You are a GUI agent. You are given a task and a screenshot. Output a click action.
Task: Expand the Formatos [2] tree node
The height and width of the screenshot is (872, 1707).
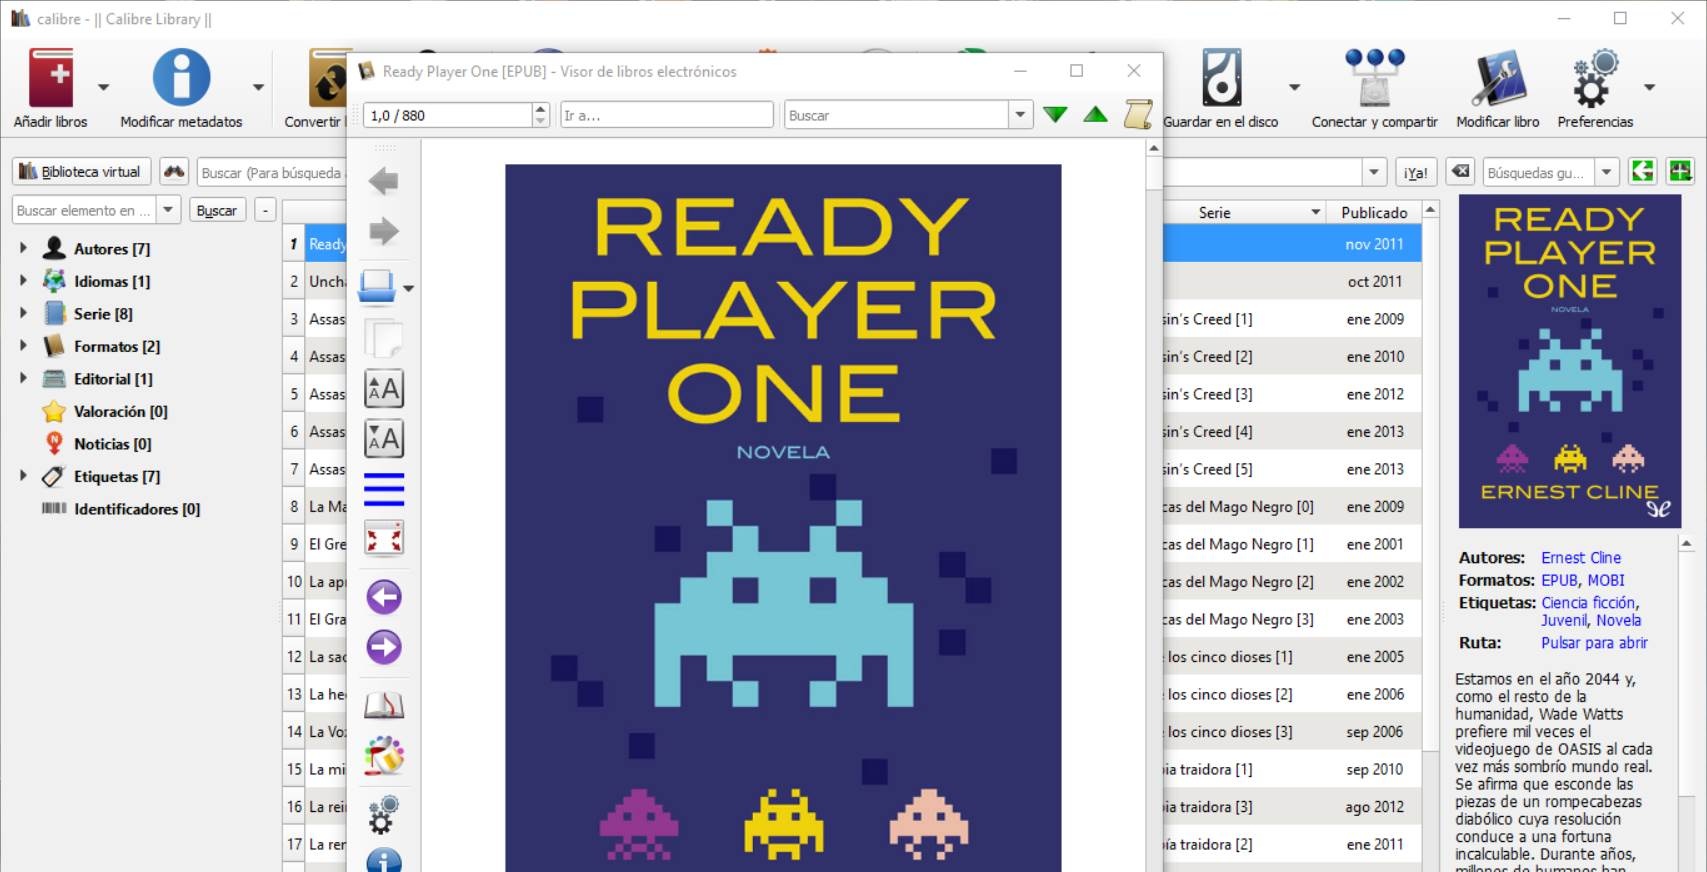click(23, 346)
